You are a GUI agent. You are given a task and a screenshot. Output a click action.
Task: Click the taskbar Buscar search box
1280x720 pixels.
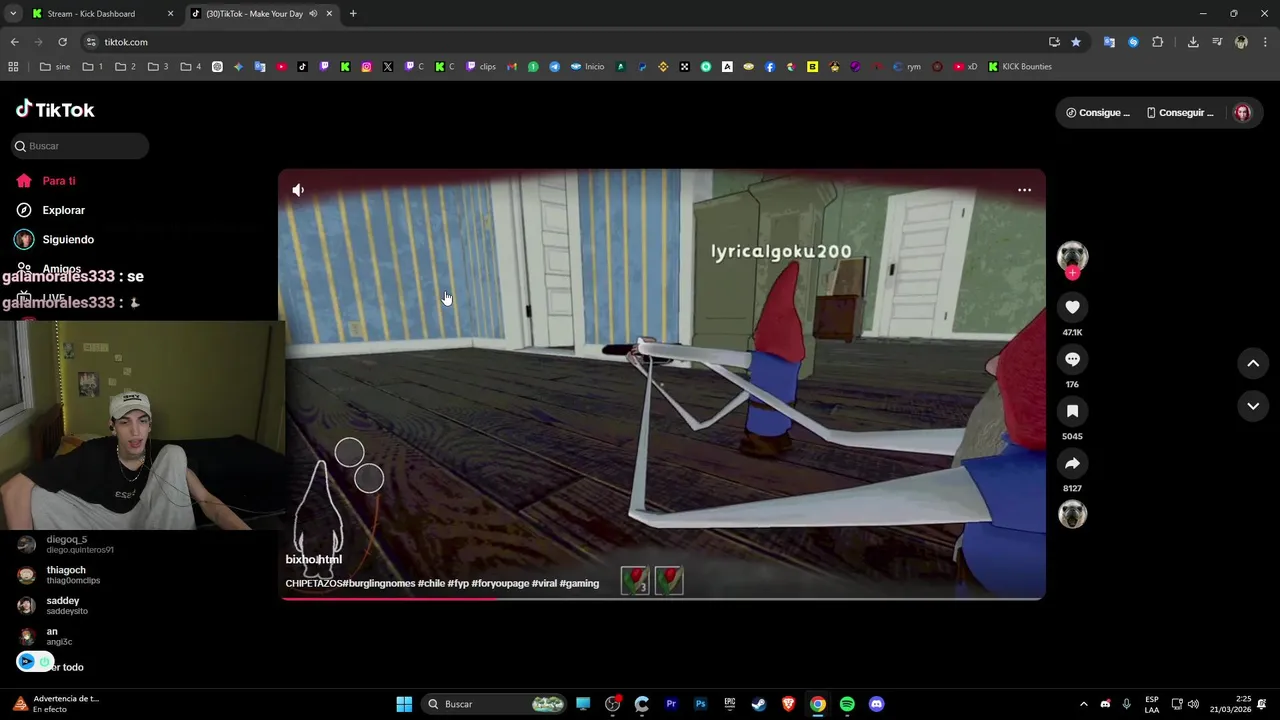[494, 704]
